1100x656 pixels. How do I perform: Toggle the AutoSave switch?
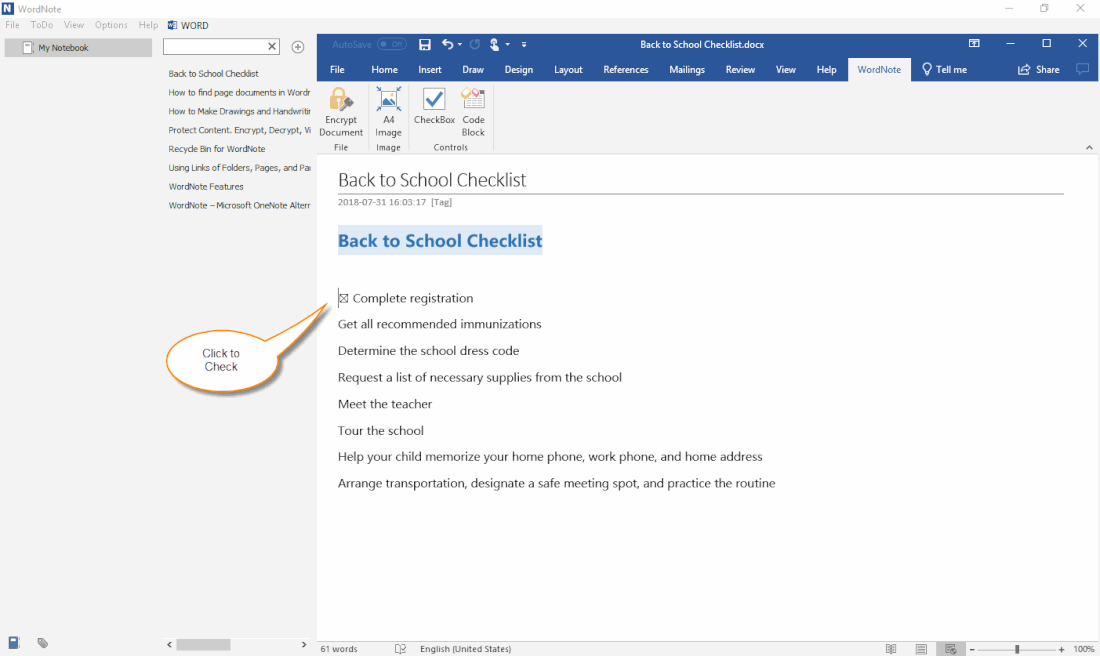click(392, 44)
